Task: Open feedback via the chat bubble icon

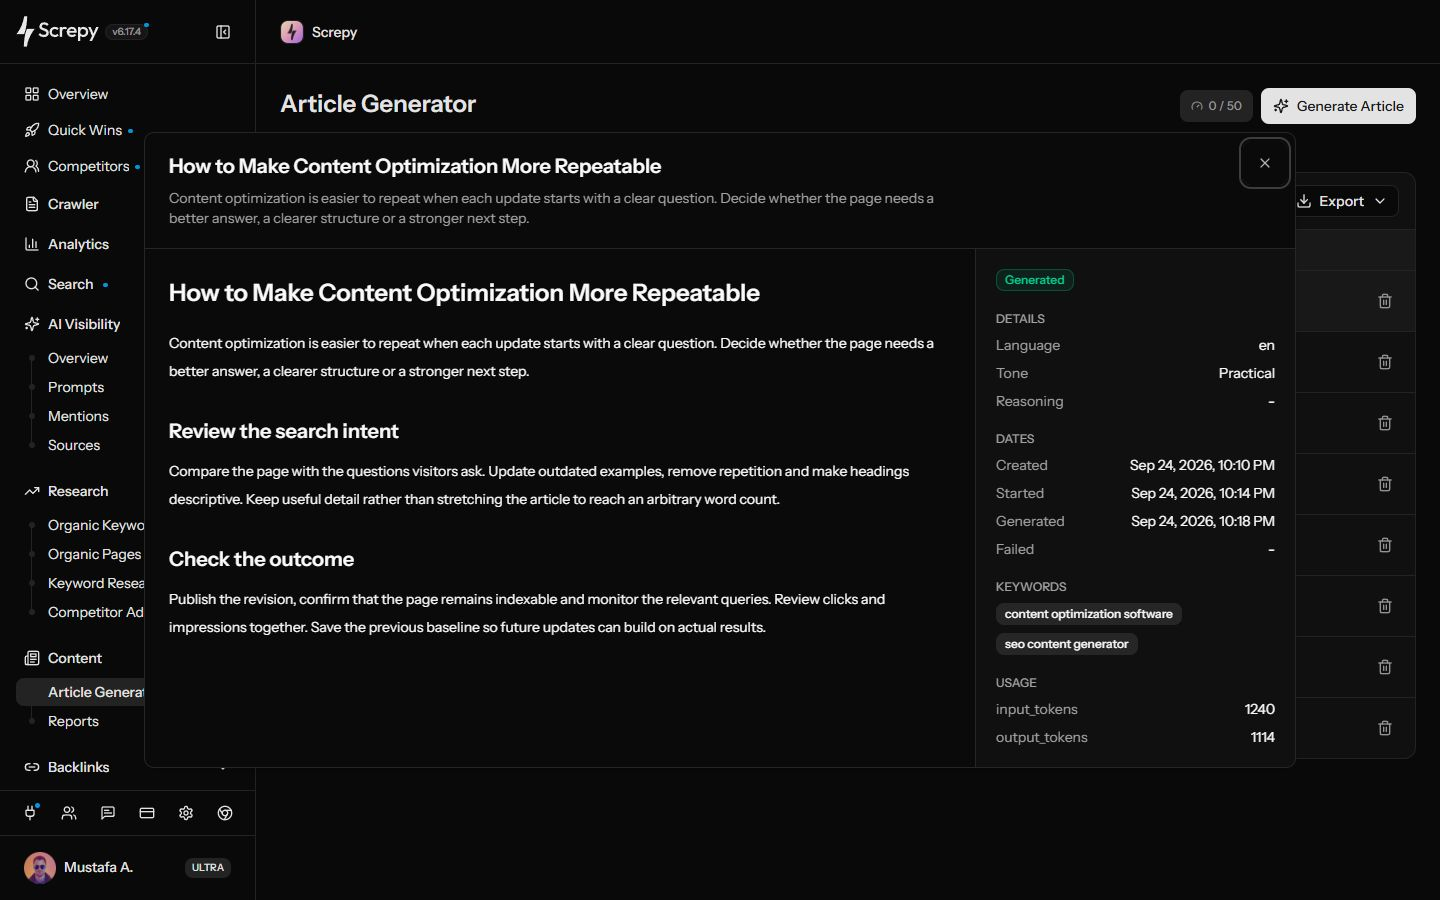Action: pyautogui.click(x=108, y=813)
